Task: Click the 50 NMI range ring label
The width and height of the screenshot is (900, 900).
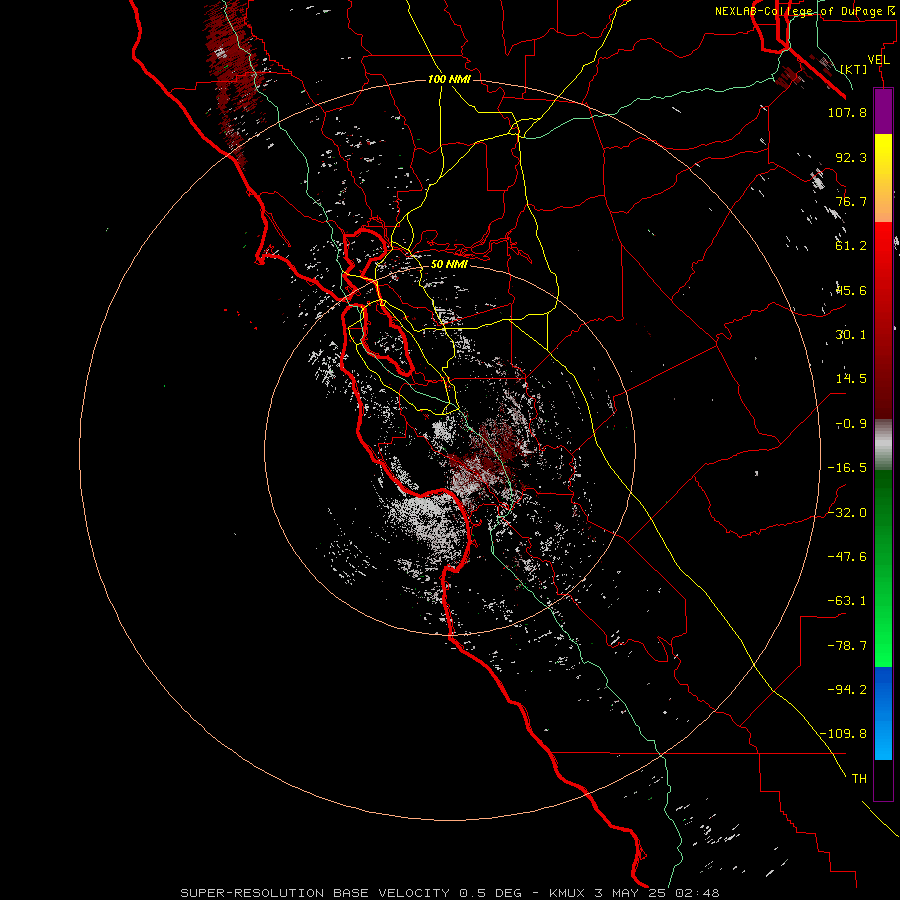Action: 449,264
